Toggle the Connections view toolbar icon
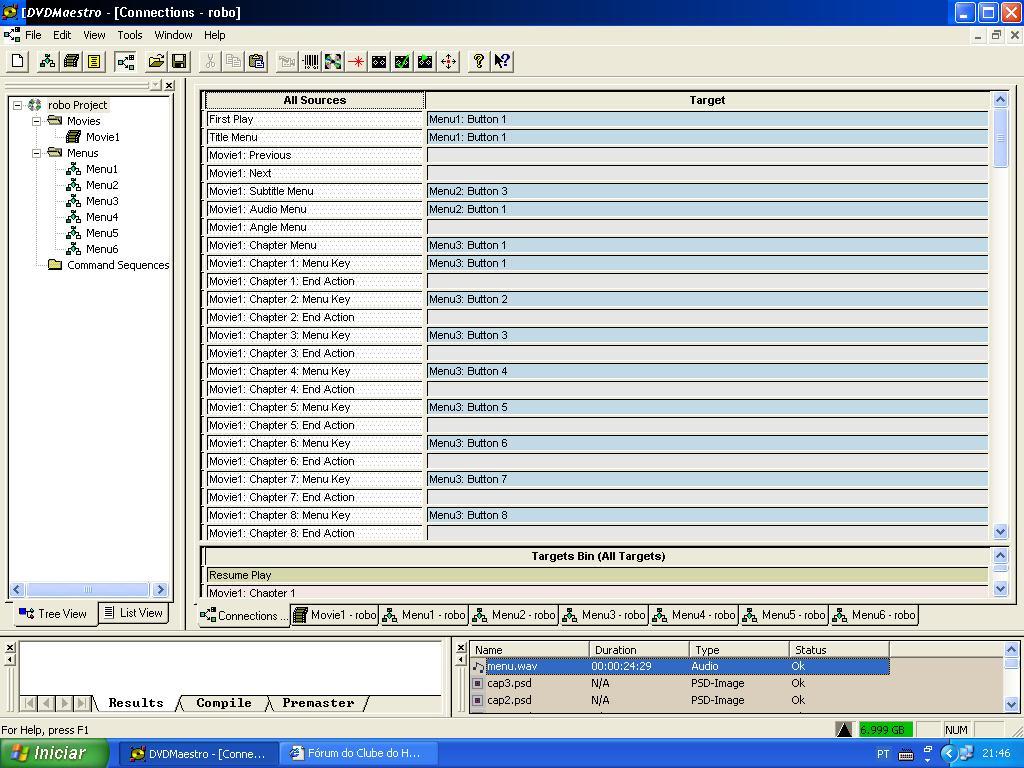Viewport: 1024px width, 768px height. point(125,62)
